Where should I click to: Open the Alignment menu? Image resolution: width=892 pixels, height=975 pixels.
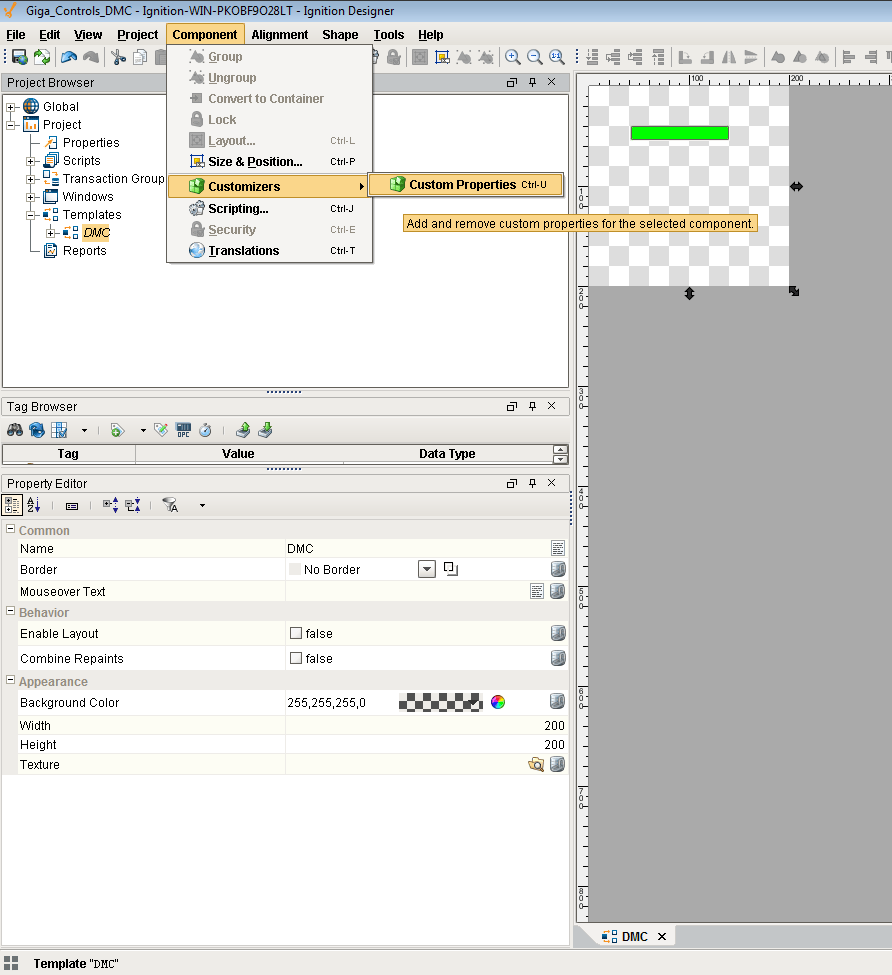pos(280,35)
